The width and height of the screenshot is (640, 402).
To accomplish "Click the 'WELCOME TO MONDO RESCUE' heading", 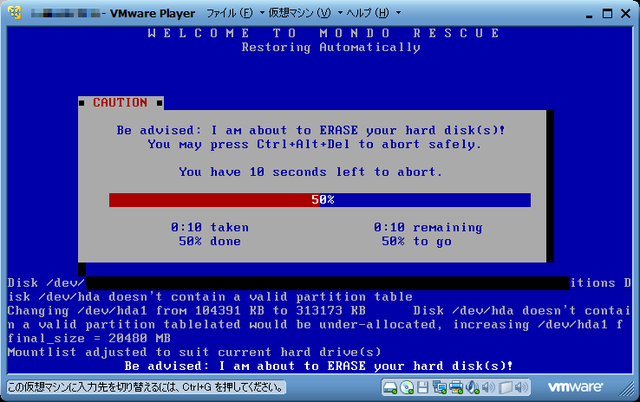I will 324,33.
